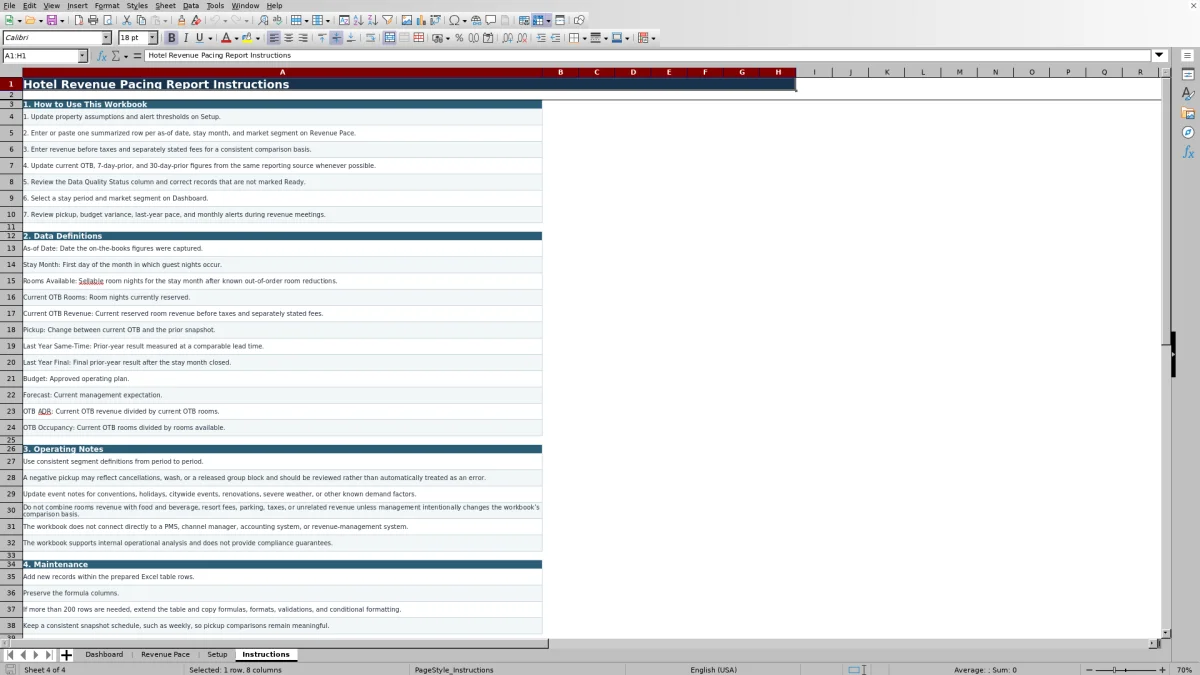Click the Insert Chart icon
1200x675 pixels.
click(421, 20)
